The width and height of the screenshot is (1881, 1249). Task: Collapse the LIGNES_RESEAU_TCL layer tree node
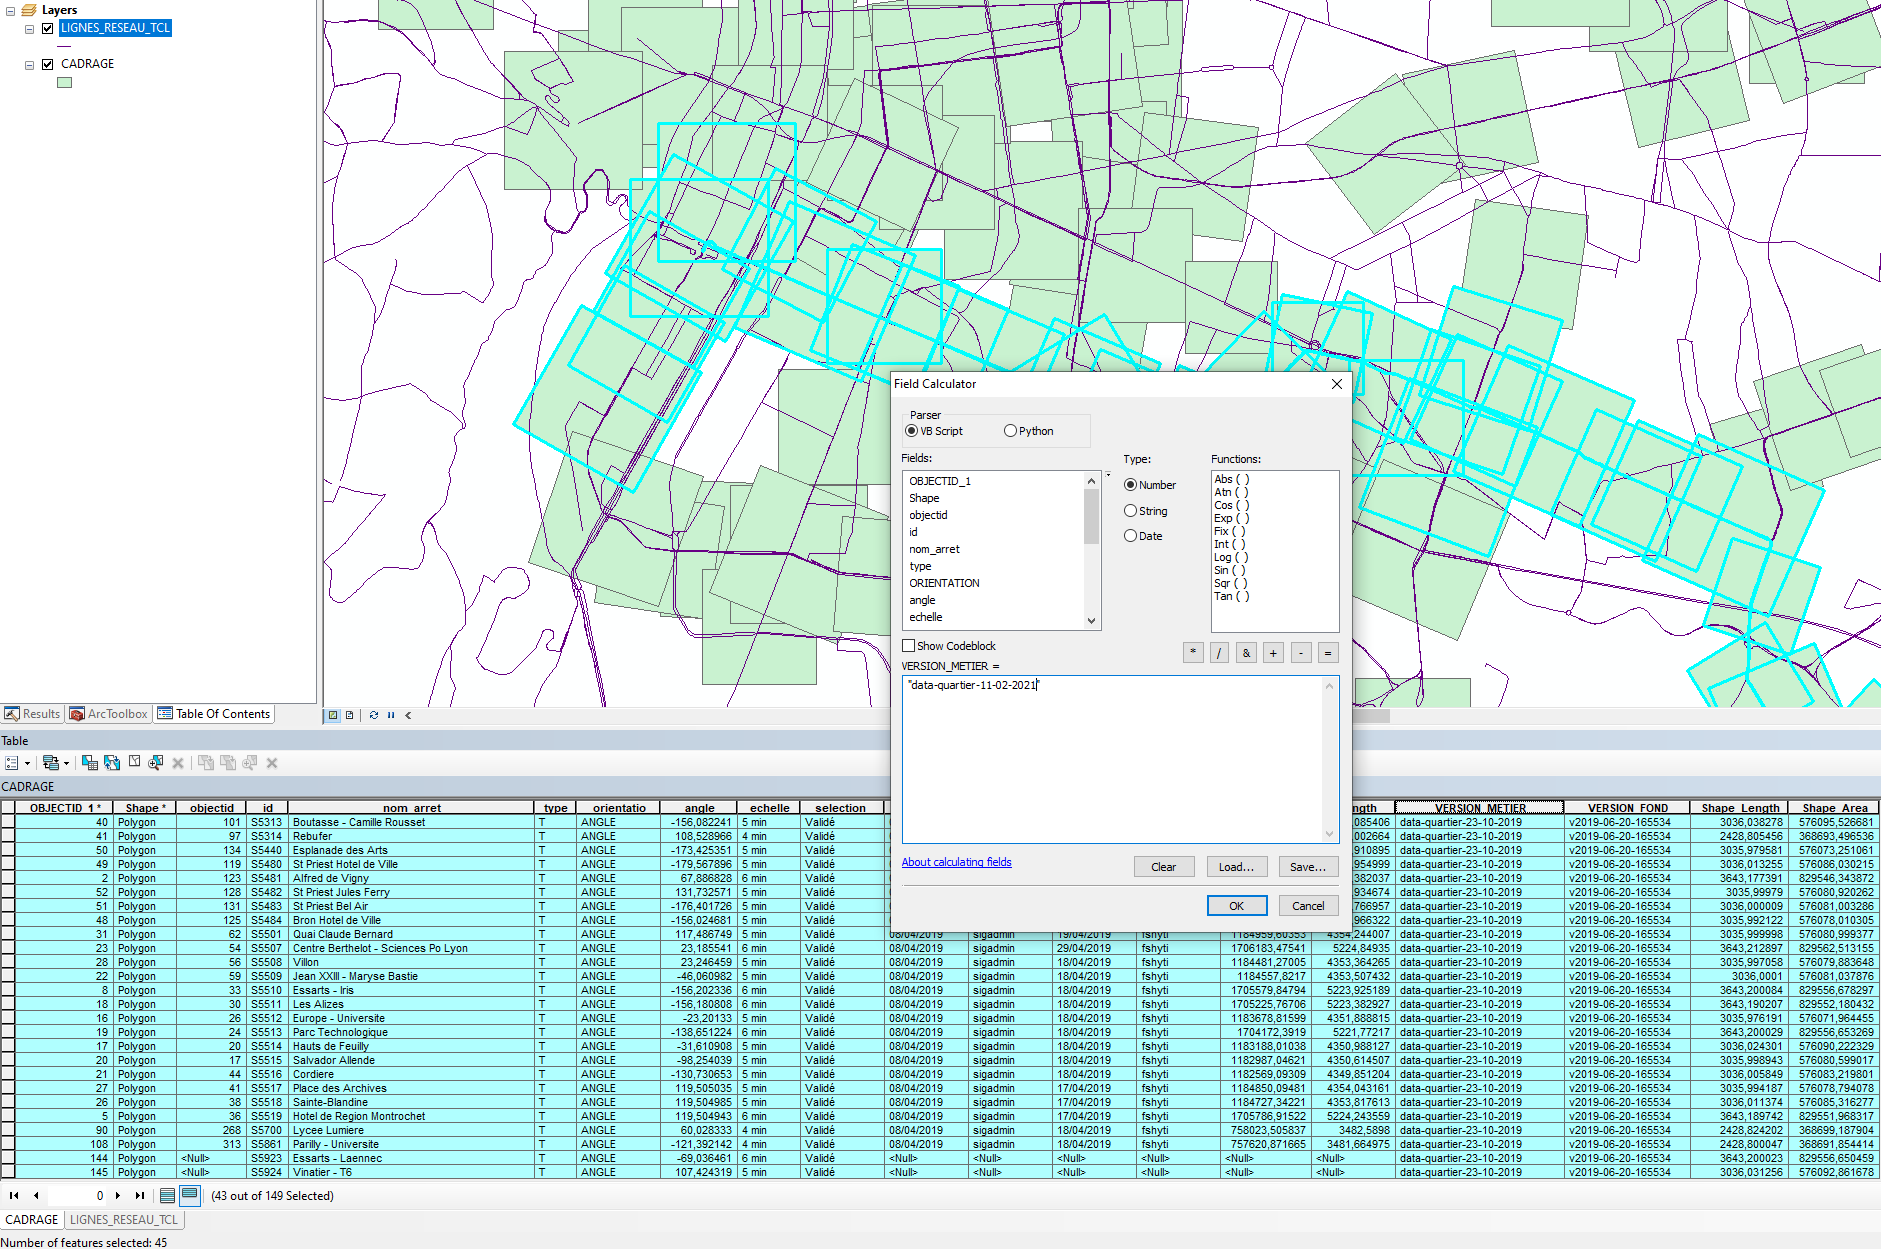[x=29, y=29]
